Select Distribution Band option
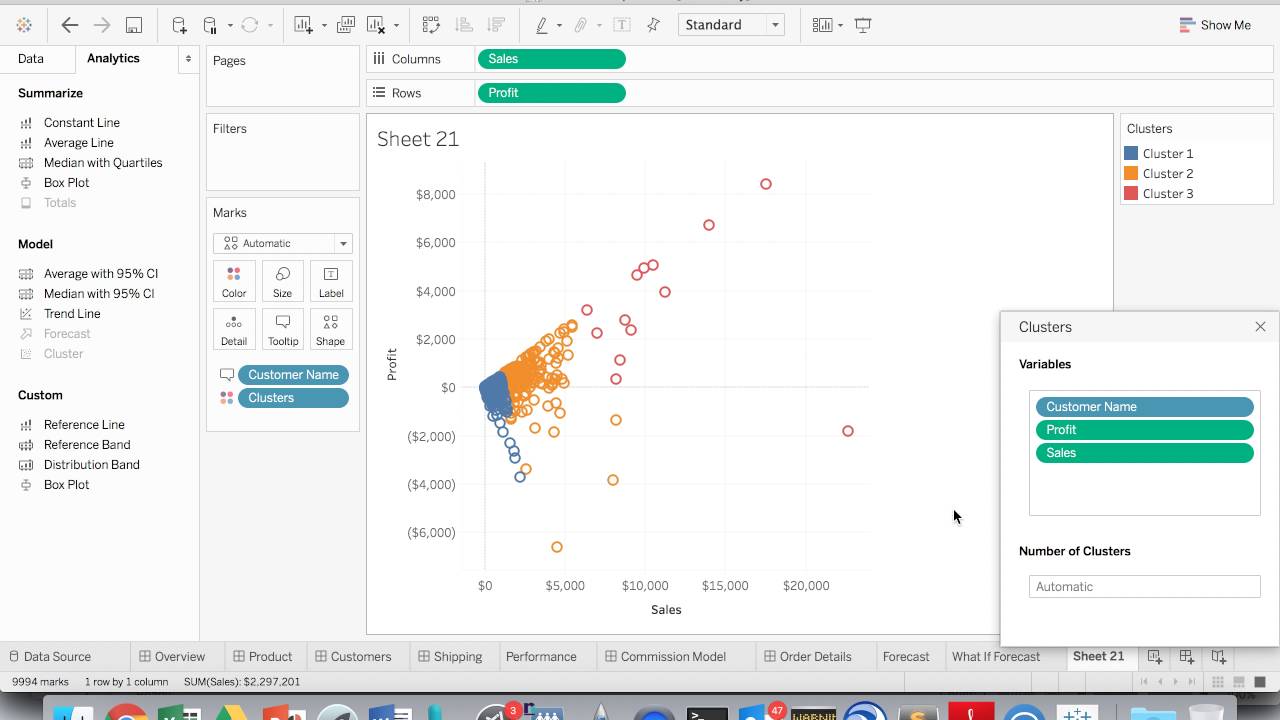Viewport: 1280px width, 720px height. pyautogui.click(x=92, y=465)
